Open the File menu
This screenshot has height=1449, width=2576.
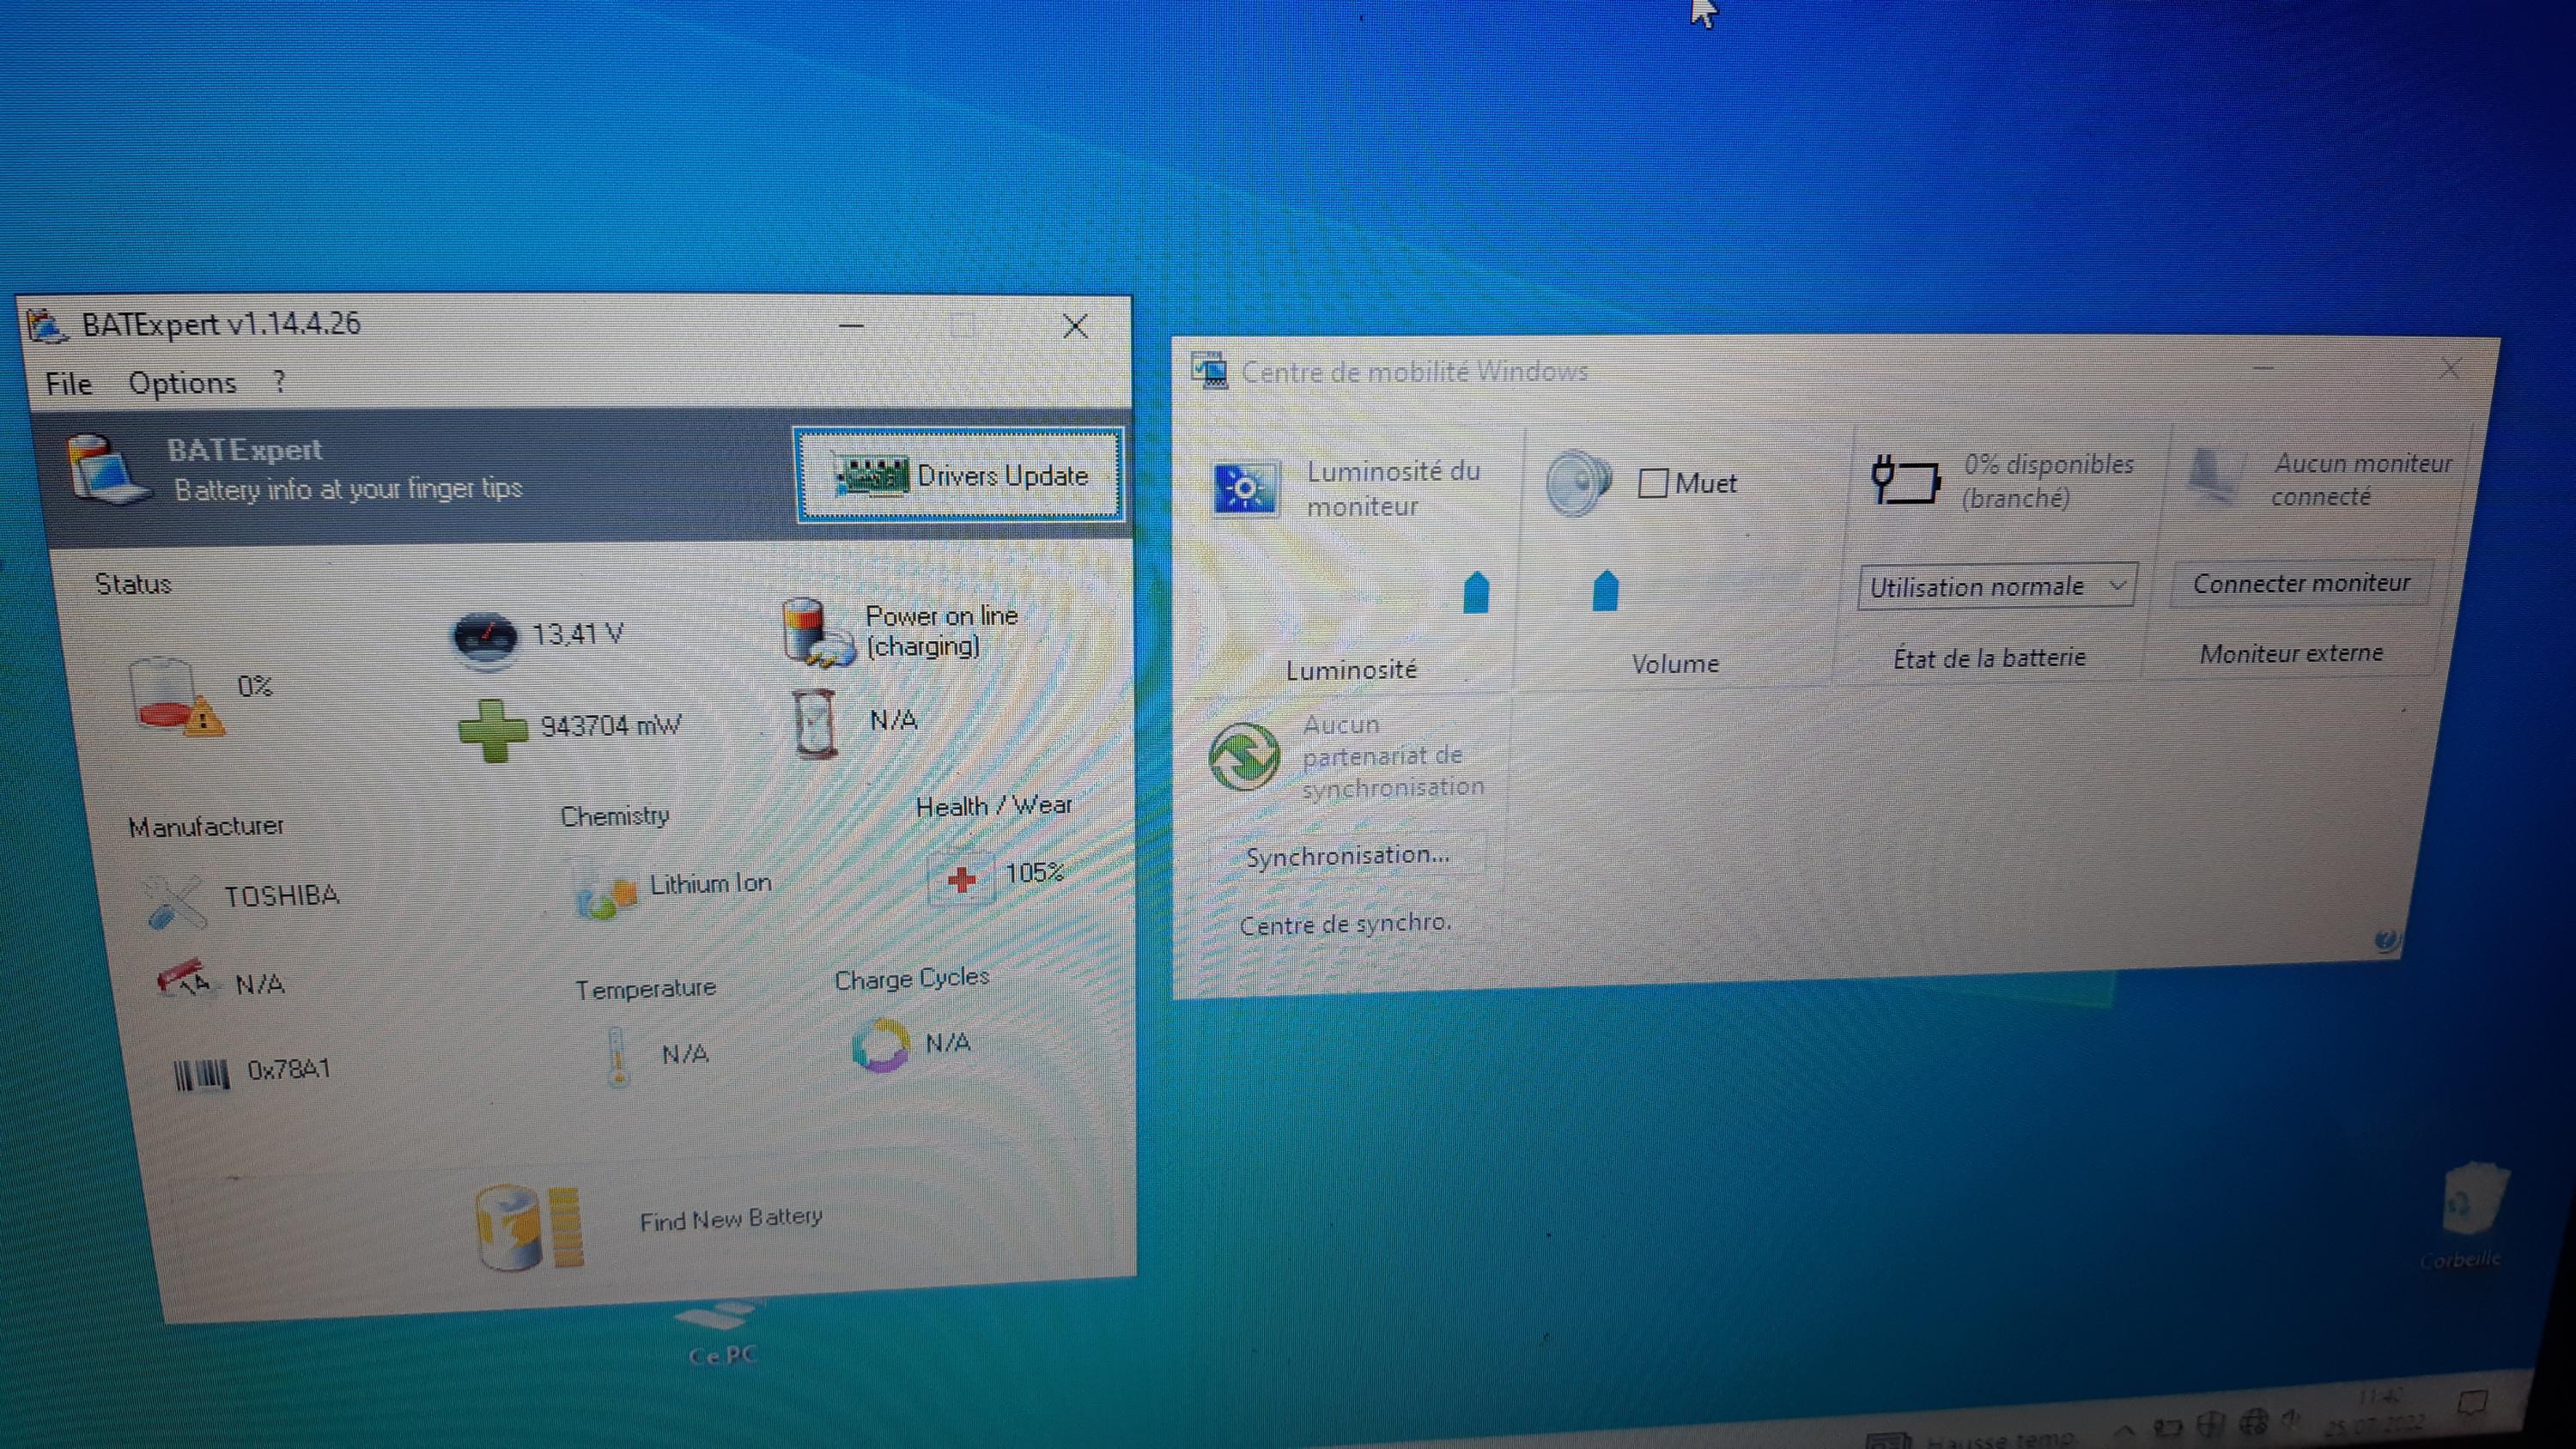[x=68, y=384]
